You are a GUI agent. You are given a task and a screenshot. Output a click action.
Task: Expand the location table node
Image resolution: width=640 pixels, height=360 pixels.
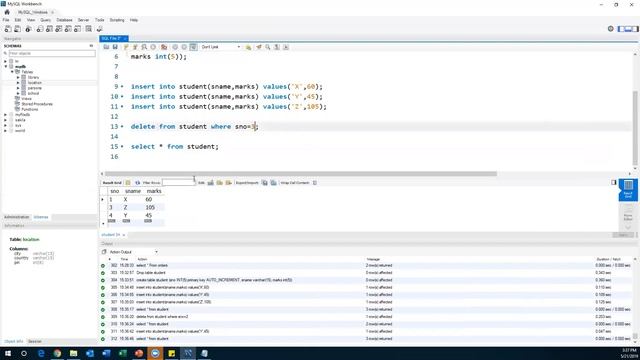pyautogui.click(x=18, y=82)
